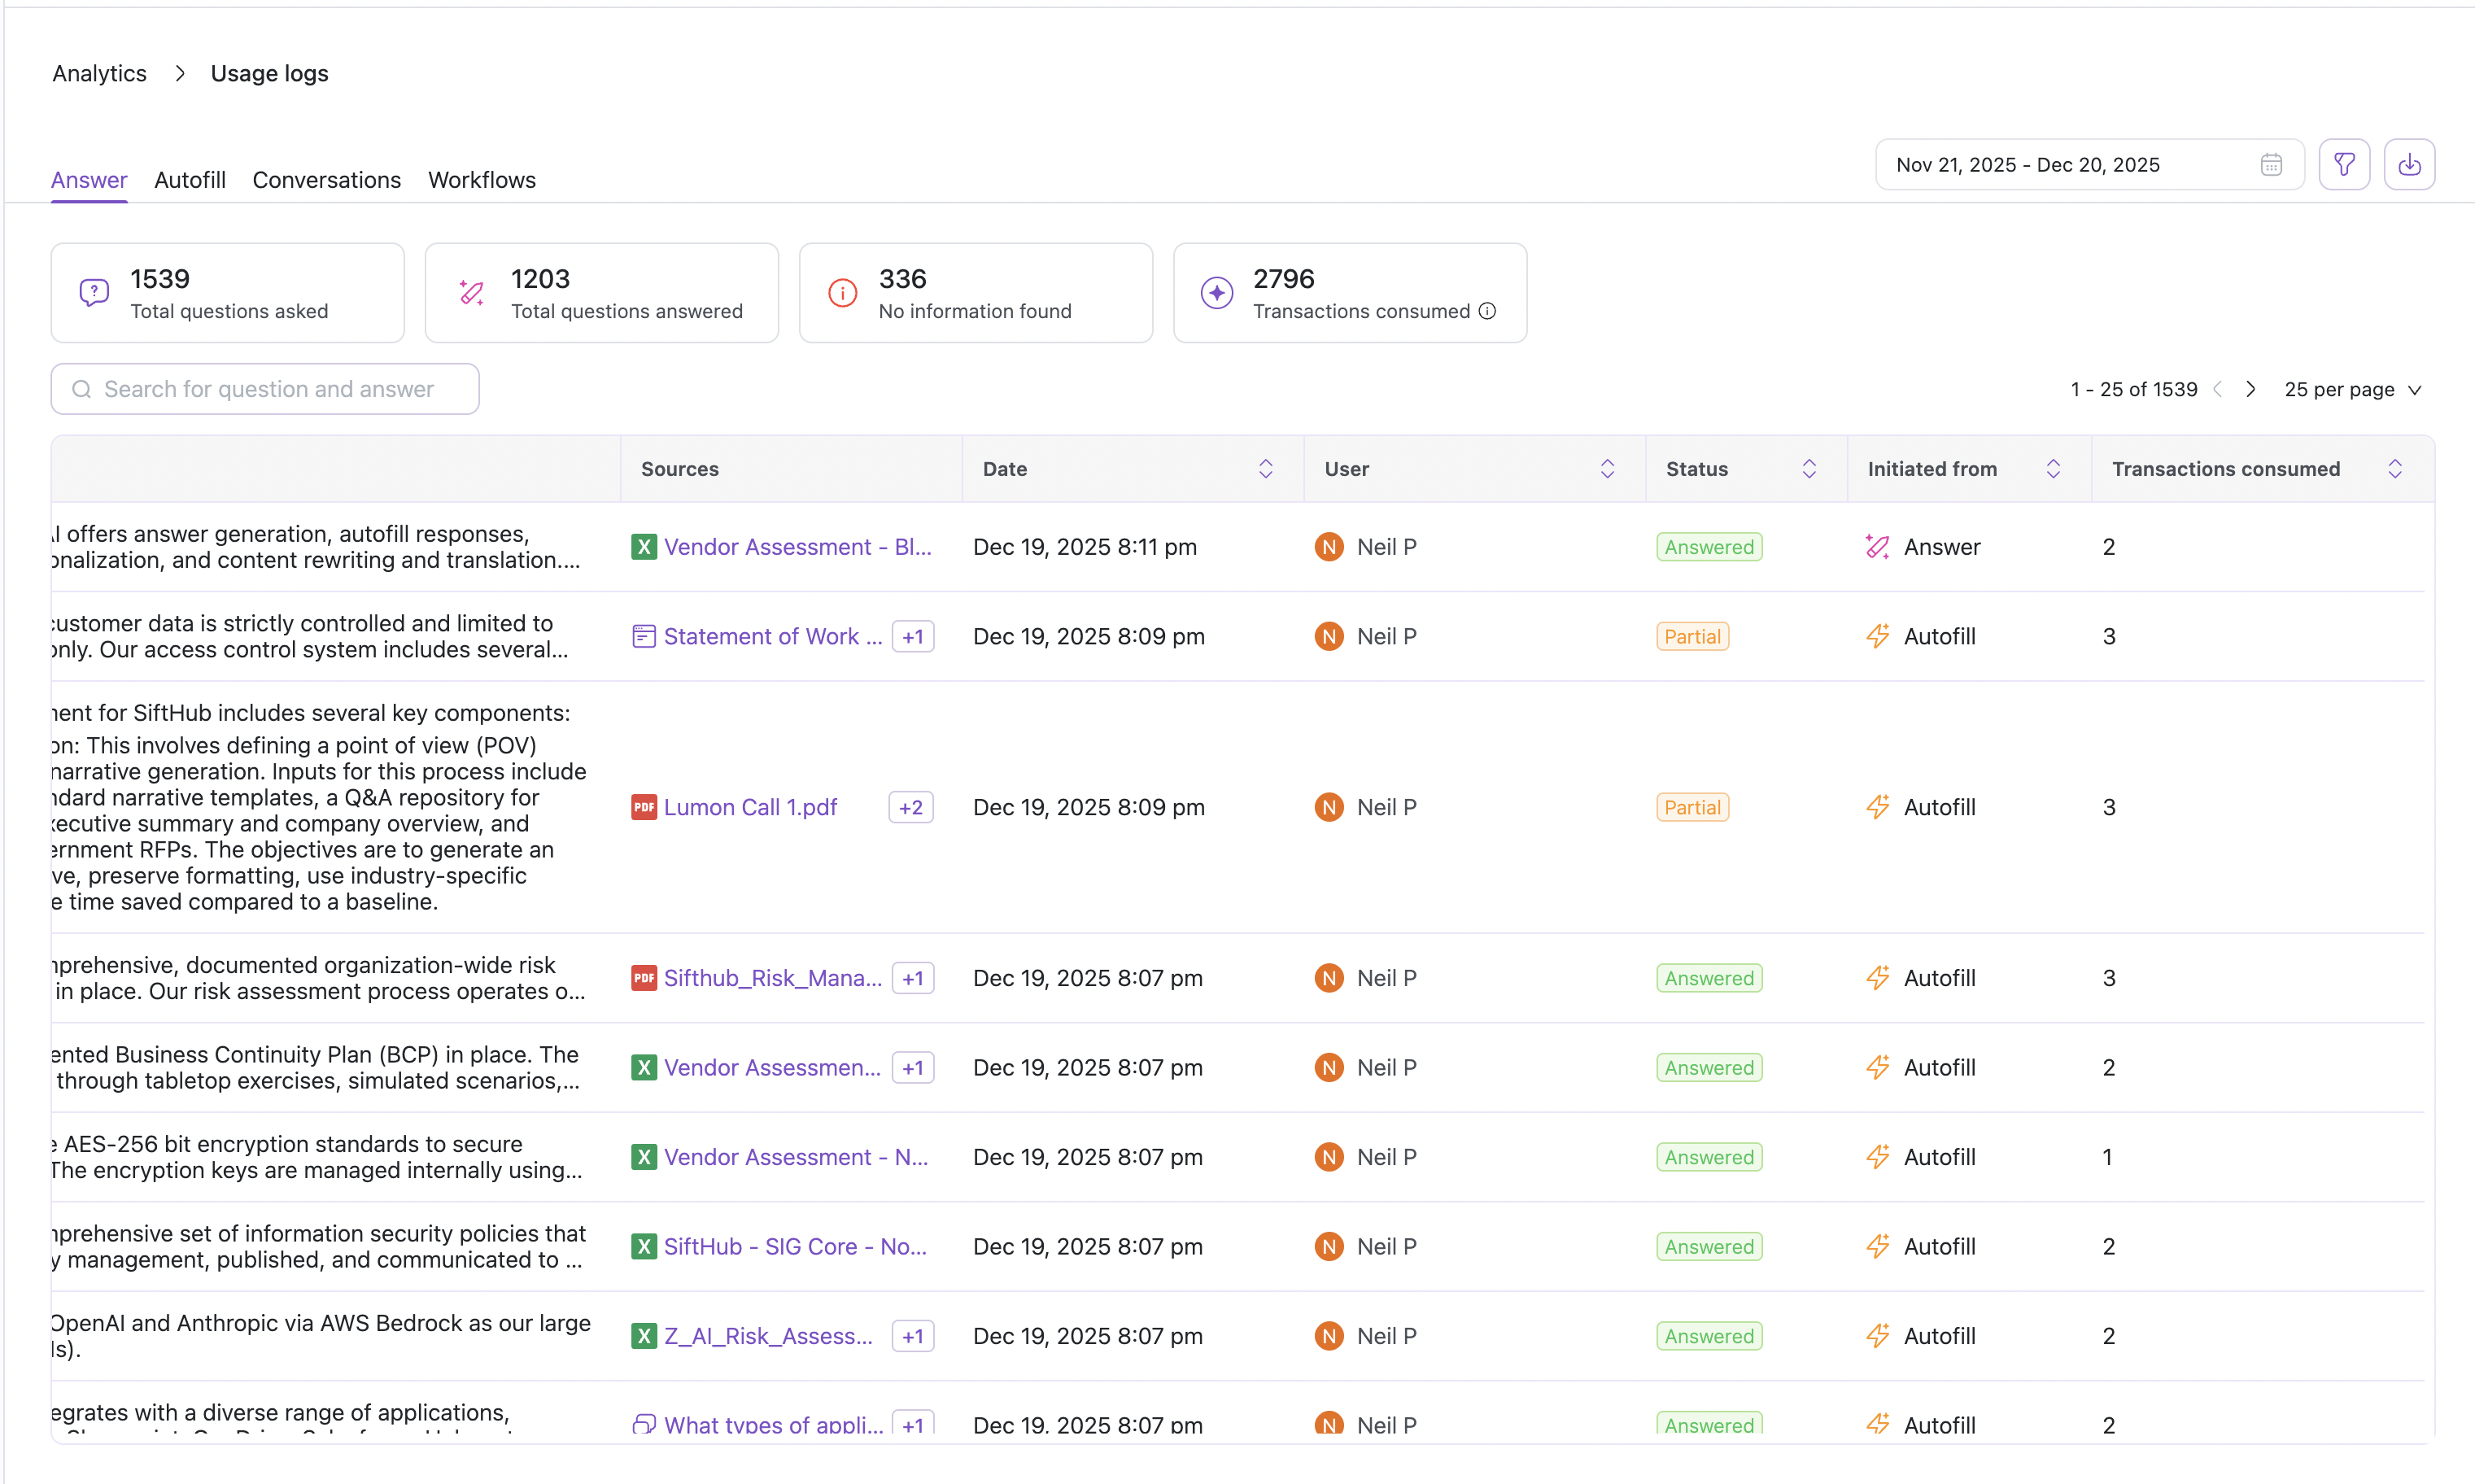Screen dimensions: 2475x1484
Task: Switch to the Conversations tab
Action: pos(326,180)
